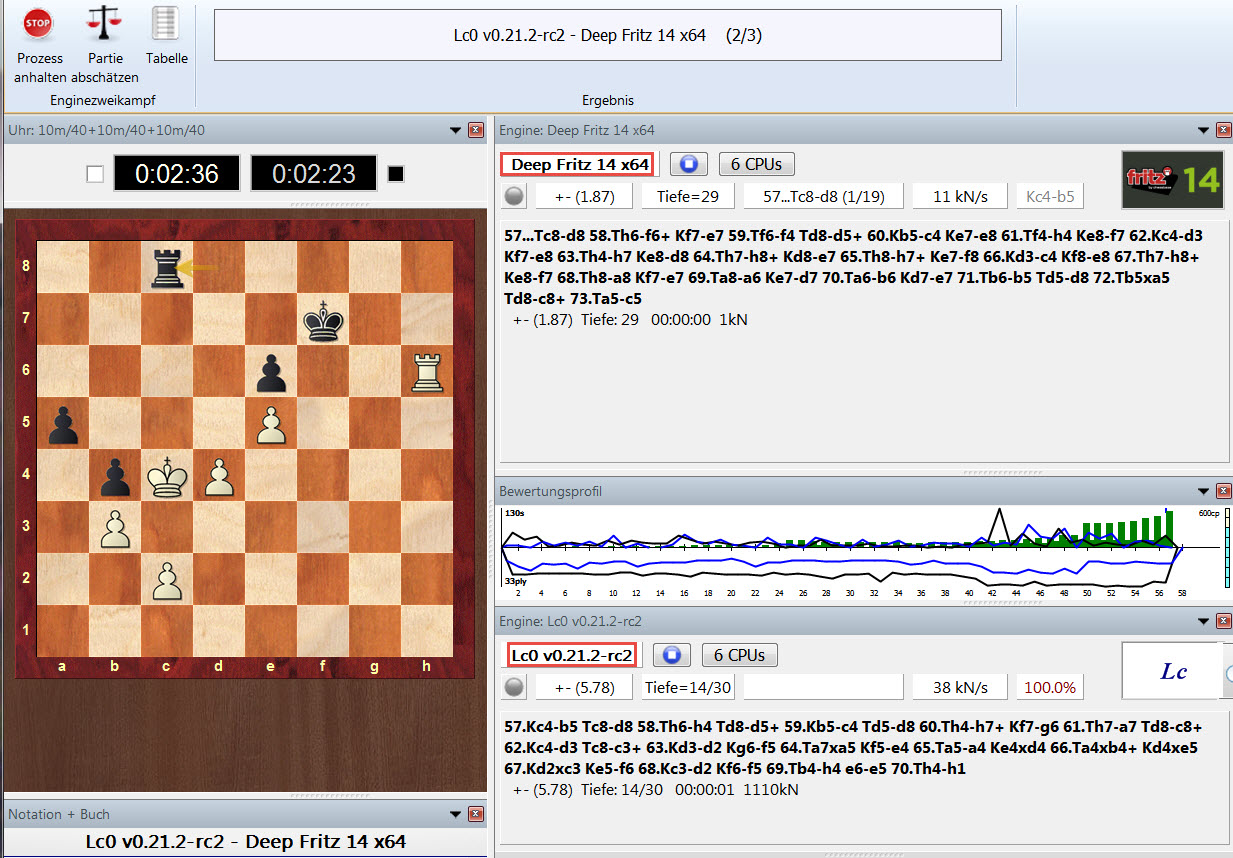
Task: Close the Lc0 engine panel
Action: [x=1223, y=621]
